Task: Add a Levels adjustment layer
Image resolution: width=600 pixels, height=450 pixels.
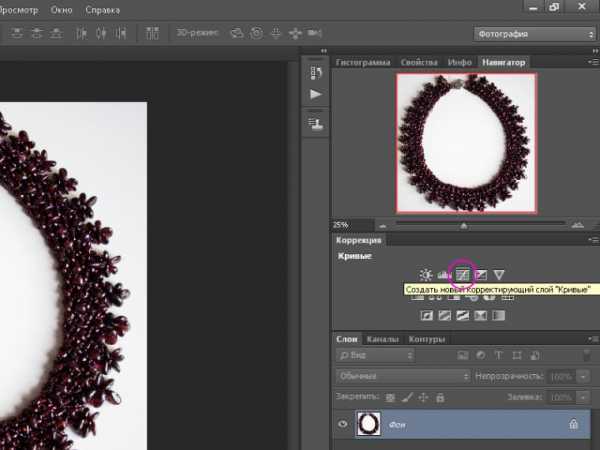Action: point(444,274)
